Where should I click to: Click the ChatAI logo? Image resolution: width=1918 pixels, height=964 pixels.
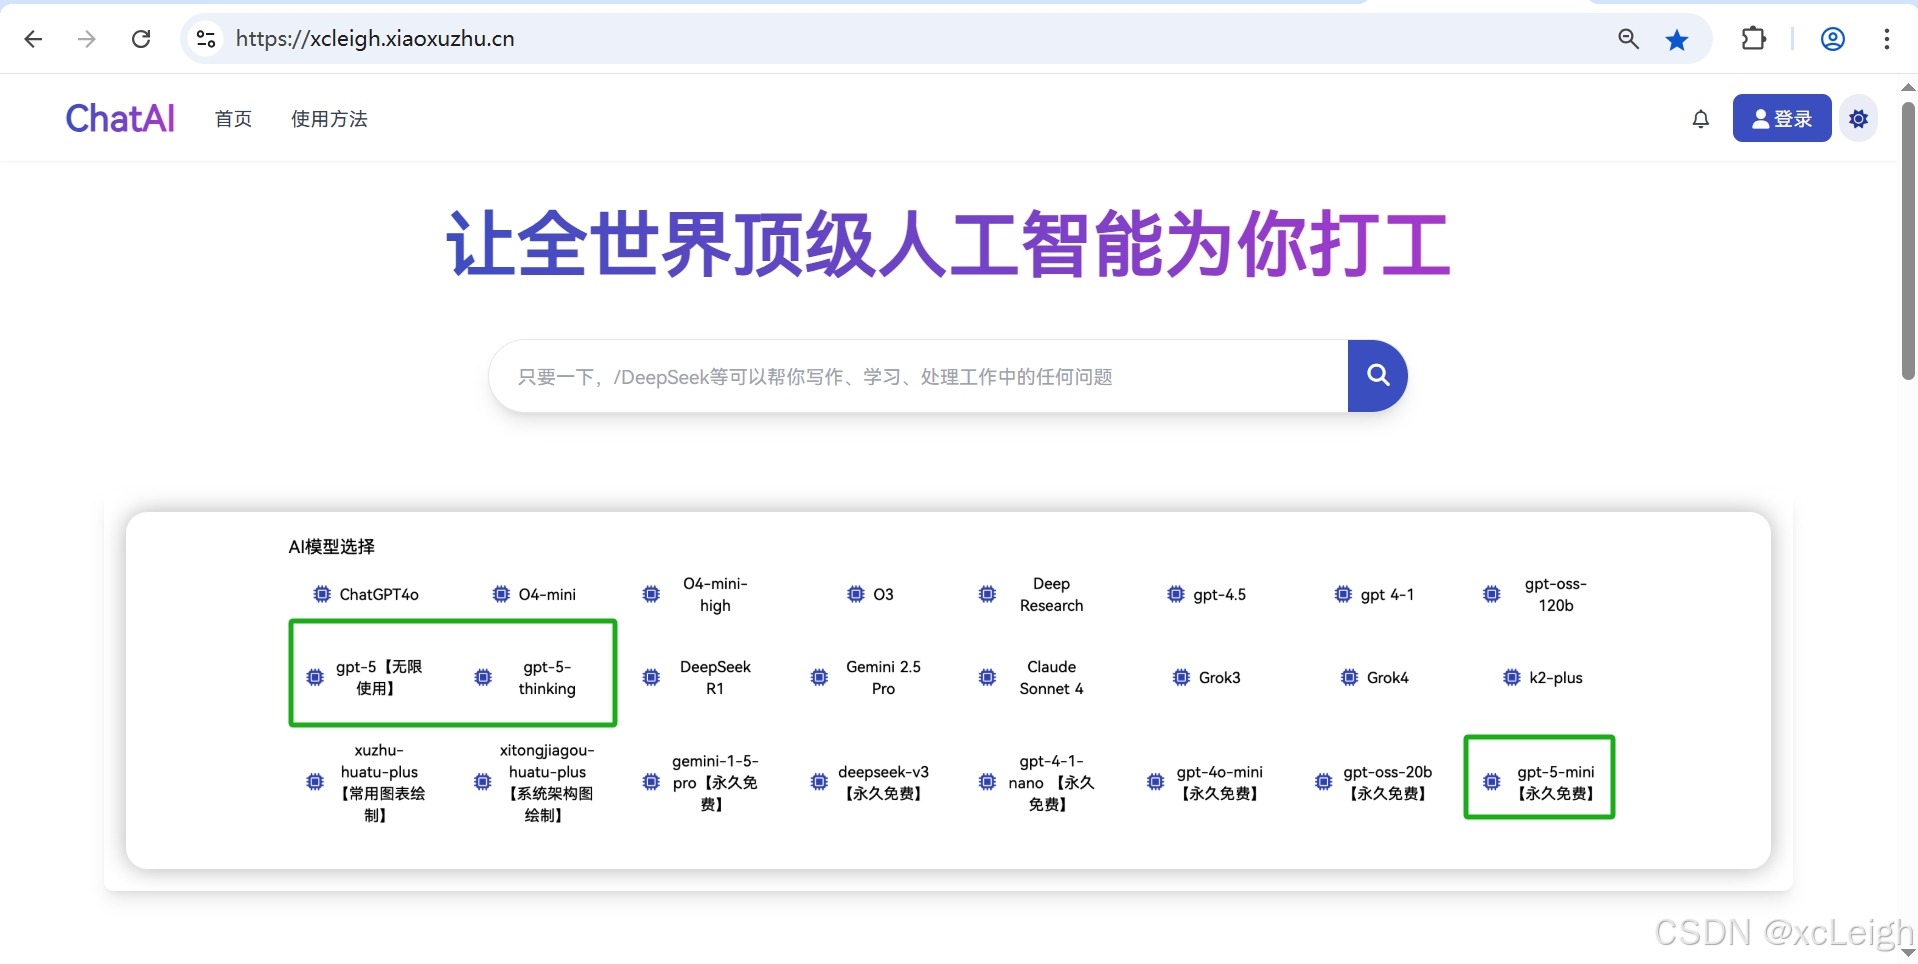click(x=120, y=118)
